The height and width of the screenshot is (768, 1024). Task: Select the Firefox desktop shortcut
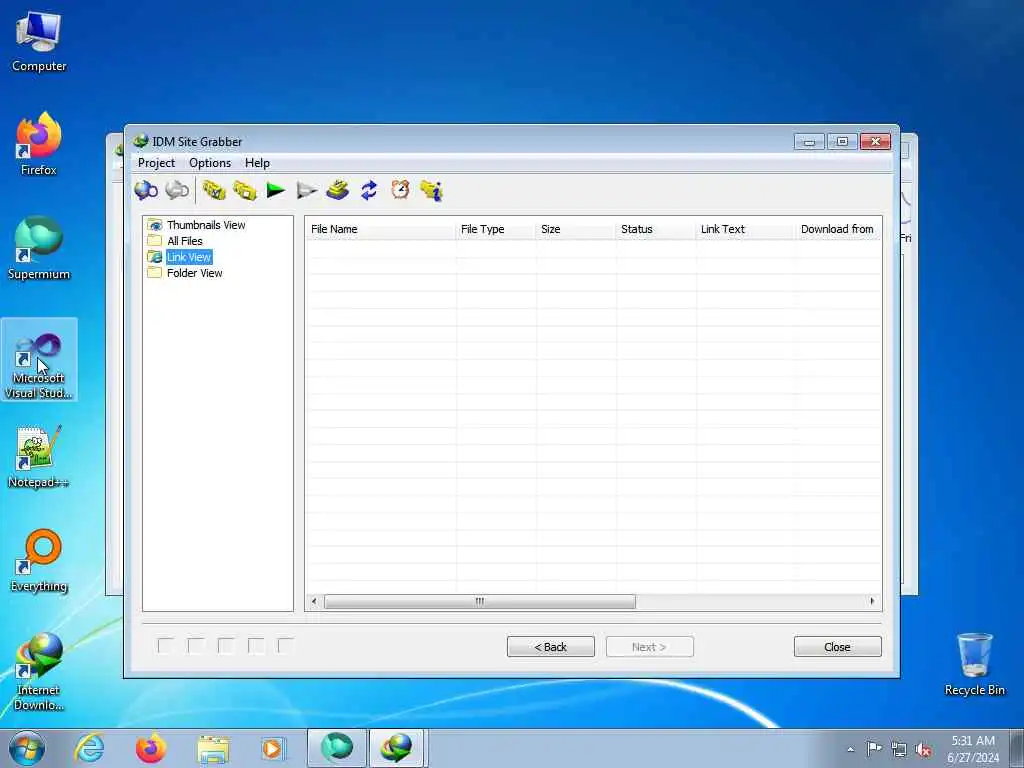[39, 145]
